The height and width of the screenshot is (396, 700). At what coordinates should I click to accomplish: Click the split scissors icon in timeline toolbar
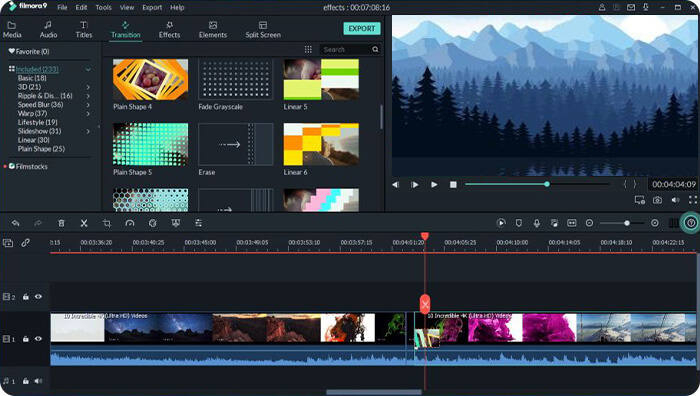[x=84, y=223]
